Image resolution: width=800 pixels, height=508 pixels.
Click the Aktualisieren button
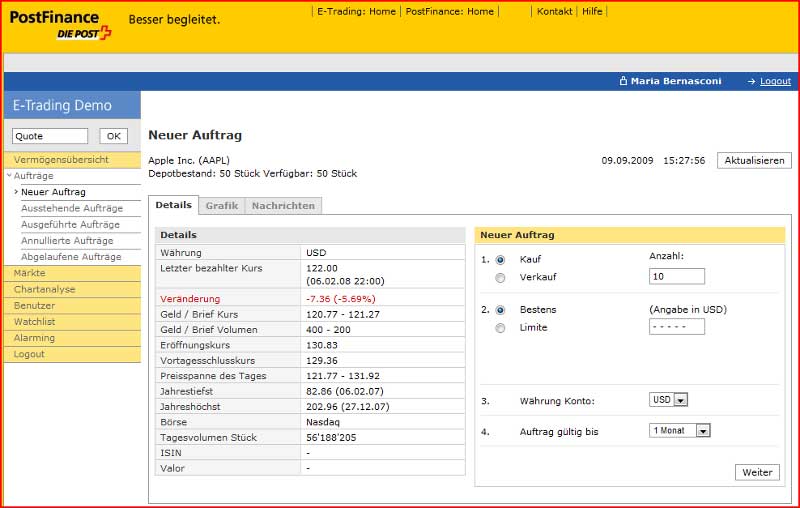click(x=754, y=160)
